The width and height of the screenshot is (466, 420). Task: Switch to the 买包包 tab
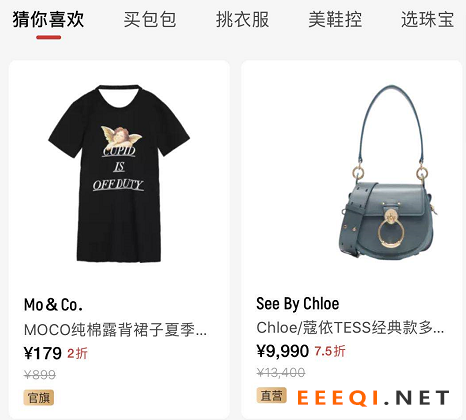[x=150, y=19]
